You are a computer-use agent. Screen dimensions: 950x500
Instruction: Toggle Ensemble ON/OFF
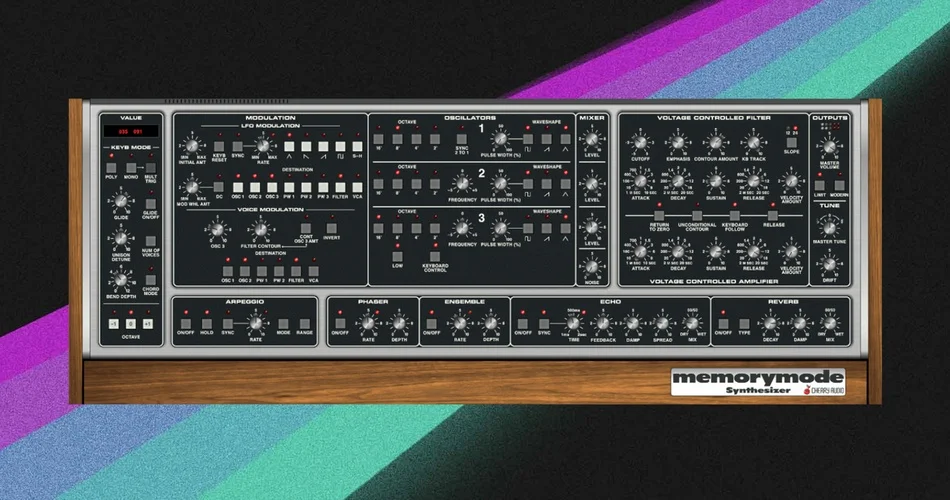coord(431,324)
